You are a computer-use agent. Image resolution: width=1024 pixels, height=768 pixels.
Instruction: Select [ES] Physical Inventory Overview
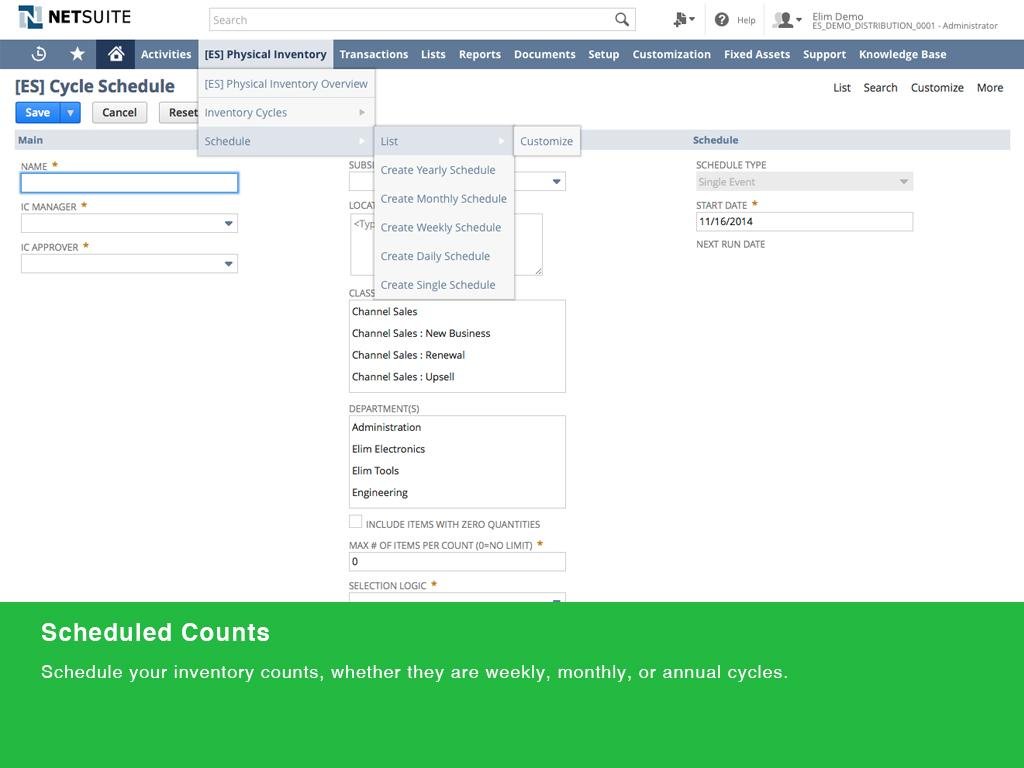[x=286, y=84]
